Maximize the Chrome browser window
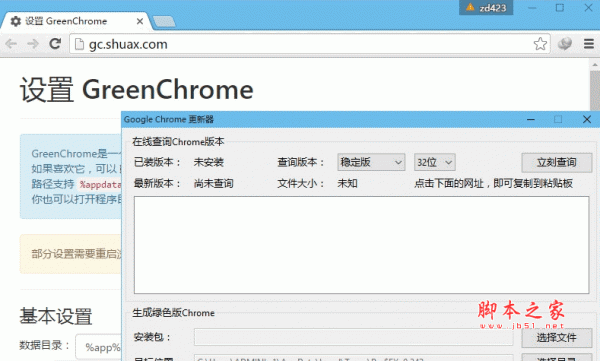The width and height of the screenshot is (600, 361). [x=559, y=8]
